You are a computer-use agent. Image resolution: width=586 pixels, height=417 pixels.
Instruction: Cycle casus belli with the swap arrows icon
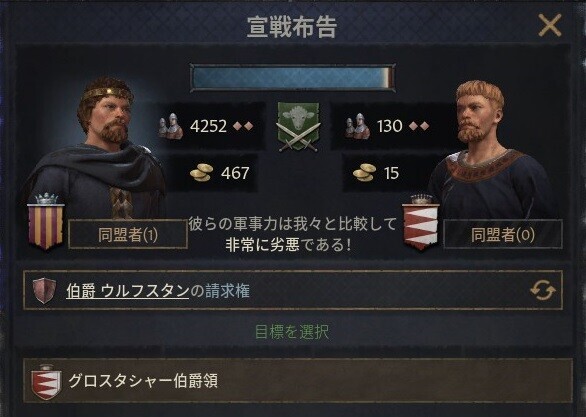pyautogui.click(x=543, y=291)
